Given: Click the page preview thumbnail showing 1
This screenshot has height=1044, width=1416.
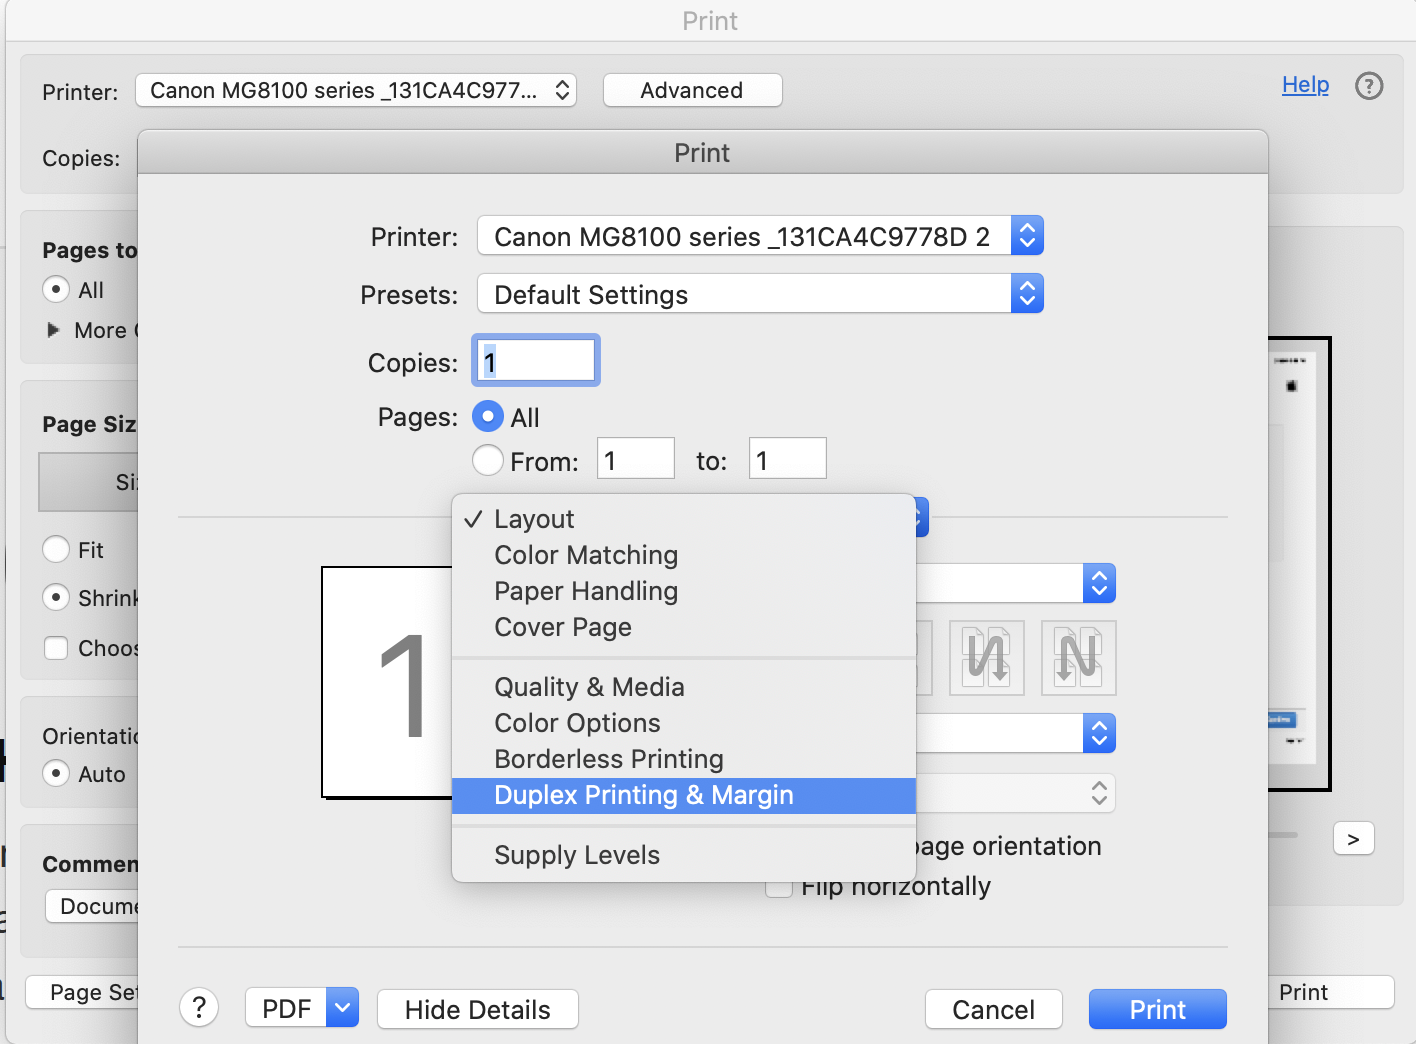Looking at the screenshot, I should 390,682.
